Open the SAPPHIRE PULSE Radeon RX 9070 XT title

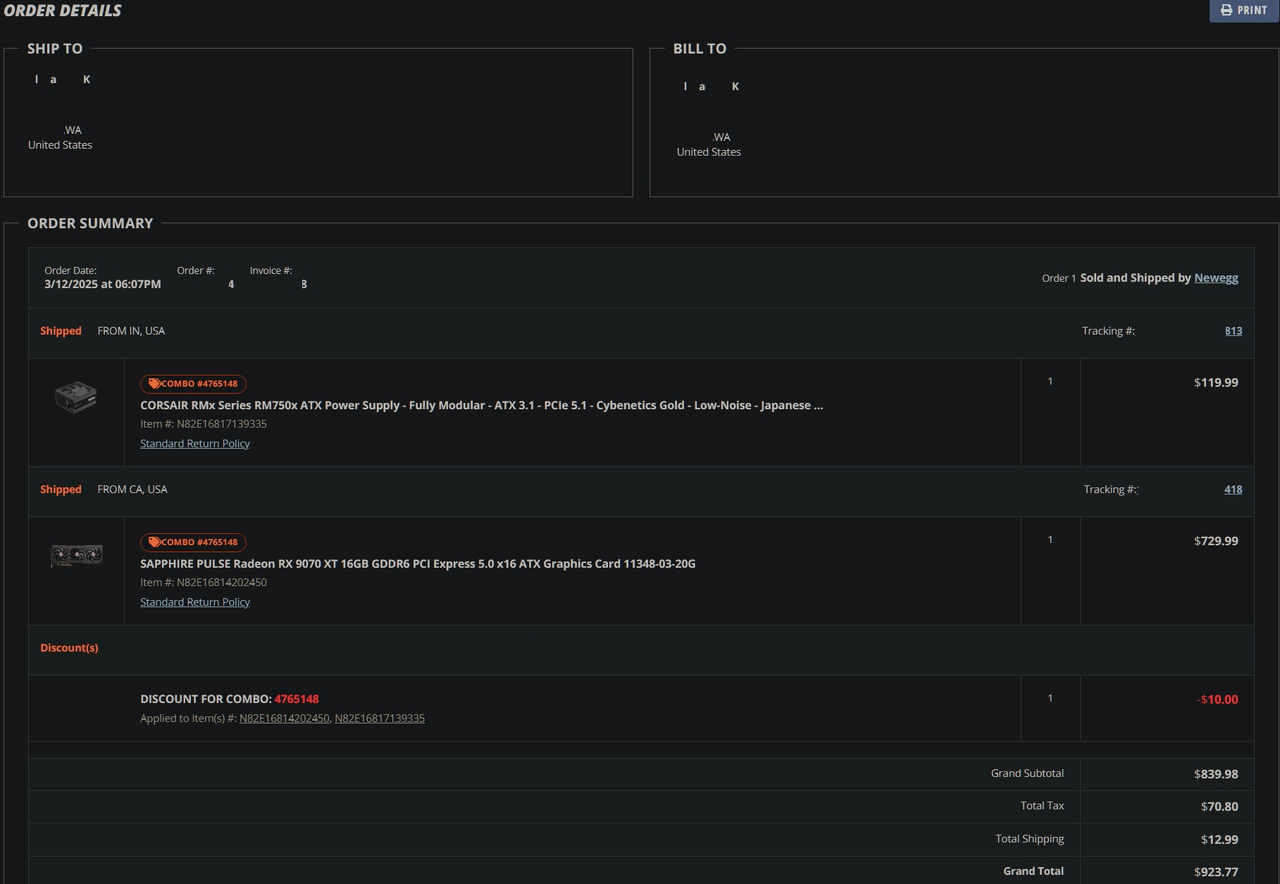417,564
